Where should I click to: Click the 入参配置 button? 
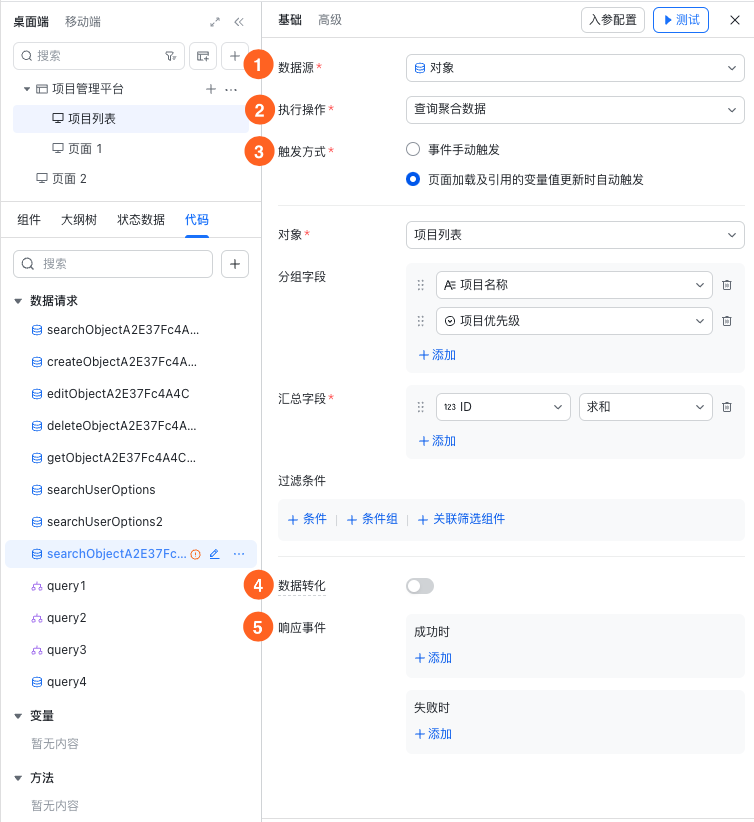pos(612,20)
